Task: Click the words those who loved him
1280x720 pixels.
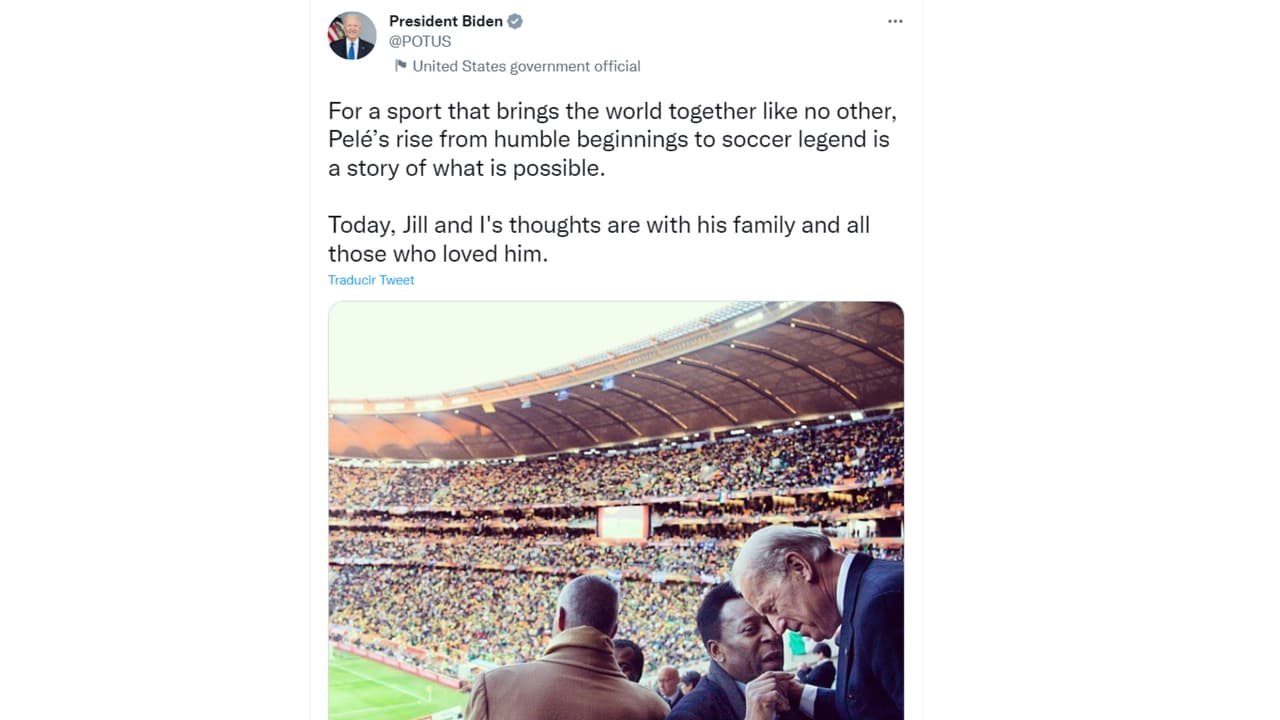Action: (438, 254)
